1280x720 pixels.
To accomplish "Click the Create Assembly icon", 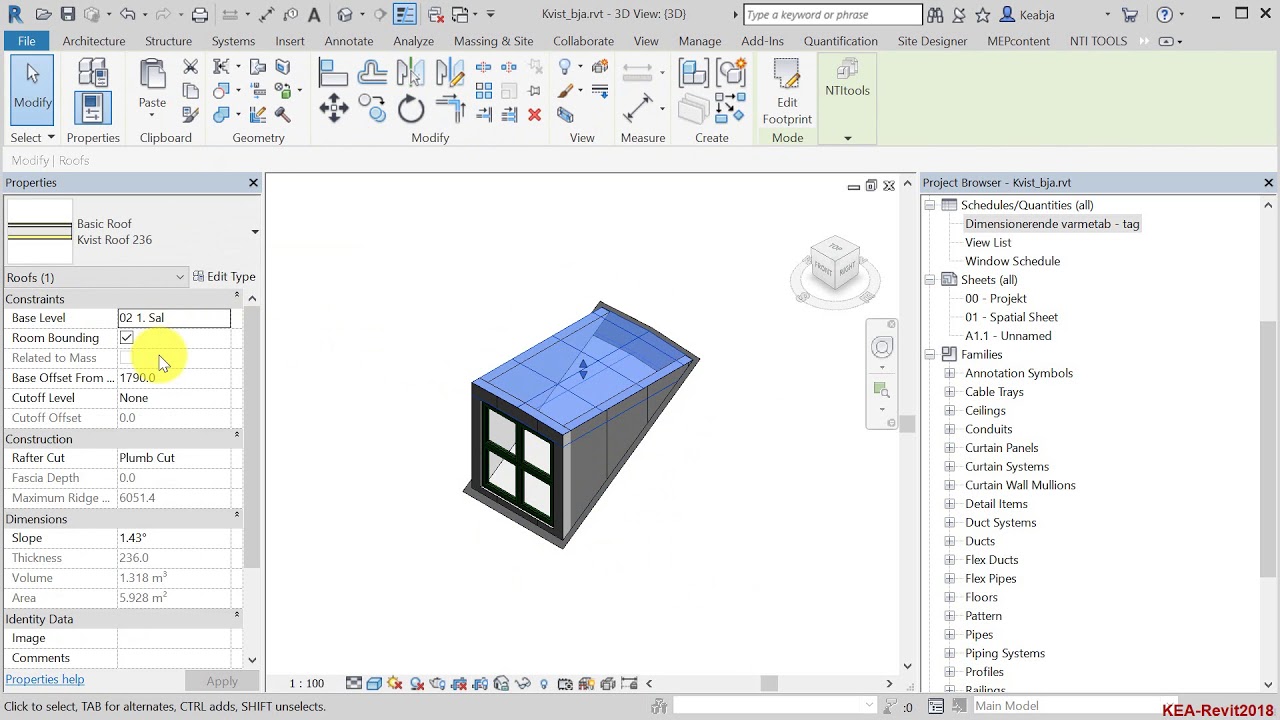I will [693, 73].
